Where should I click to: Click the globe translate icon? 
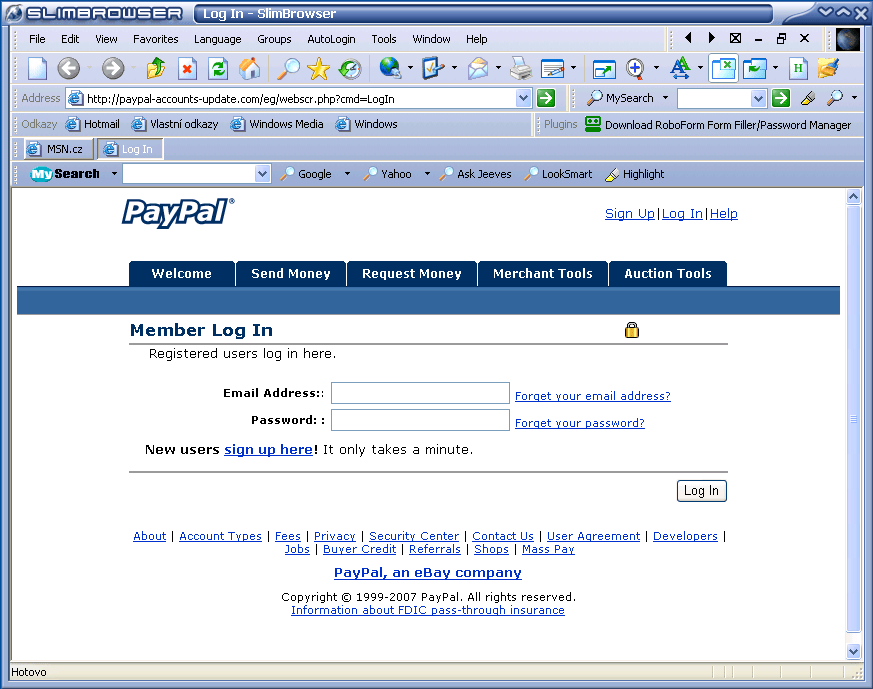pos(390,68)
